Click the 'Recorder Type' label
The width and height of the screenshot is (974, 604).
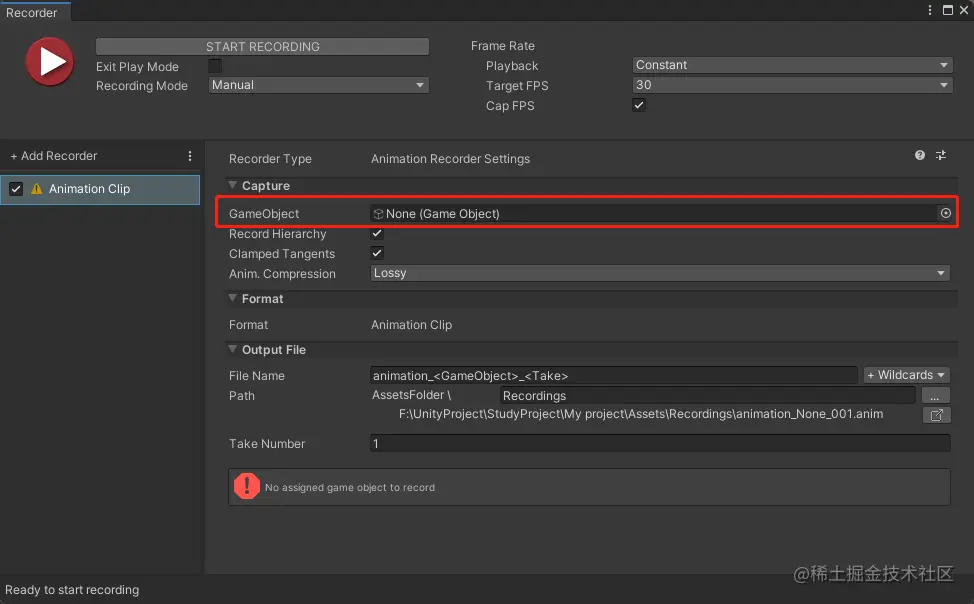[x=270, y=159]
